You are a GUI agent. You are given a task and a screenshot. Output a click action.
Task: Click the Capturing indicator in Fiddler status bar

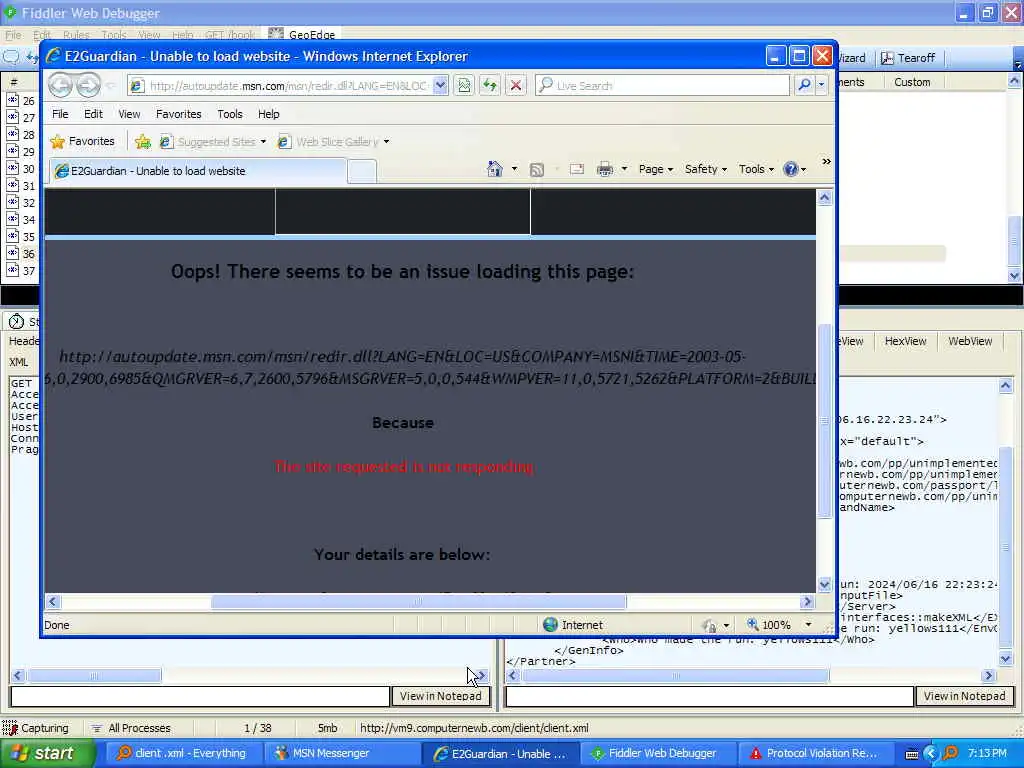[36, 728]
